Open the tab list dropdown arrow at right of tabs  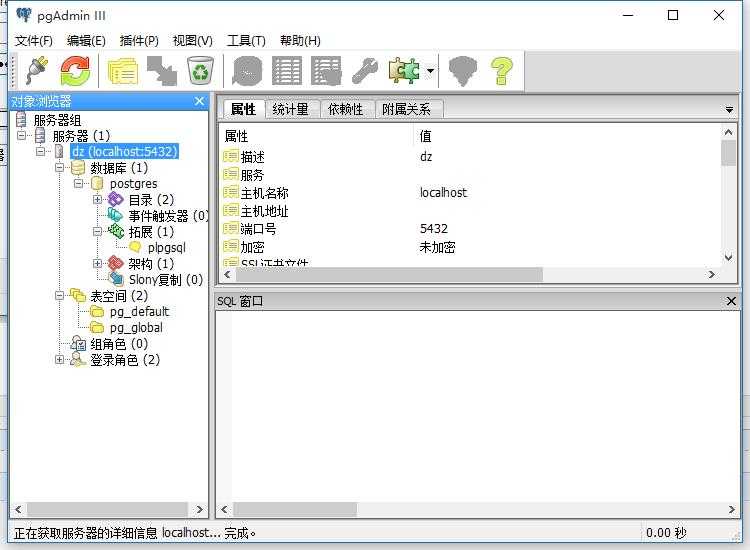[729, 110]
